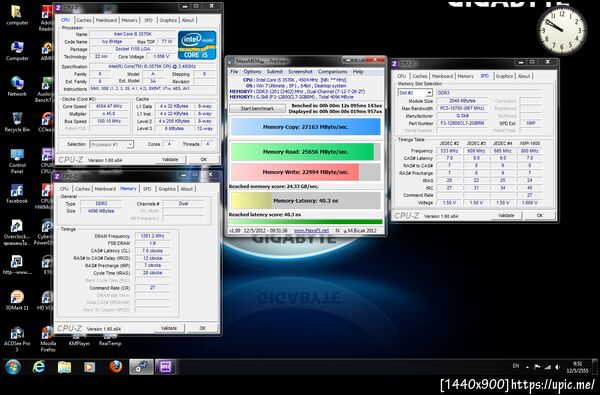Screen dimensions: 600x395
Task: Open the Overclock... desktop shortcut
Action: point(17,232)
